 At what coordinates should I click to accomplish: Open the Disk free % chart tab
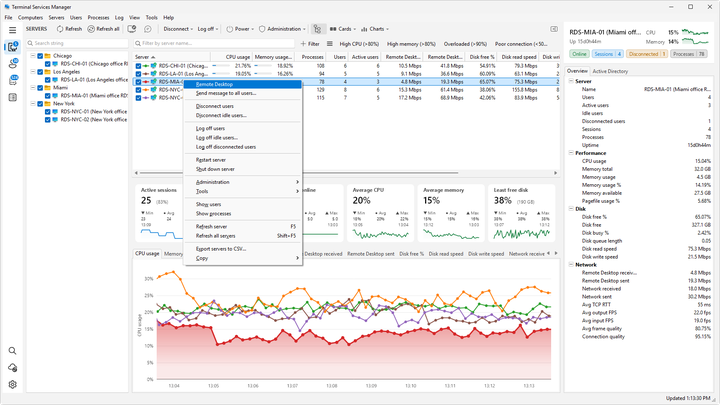pyautogui.click(x=411, y=254)
